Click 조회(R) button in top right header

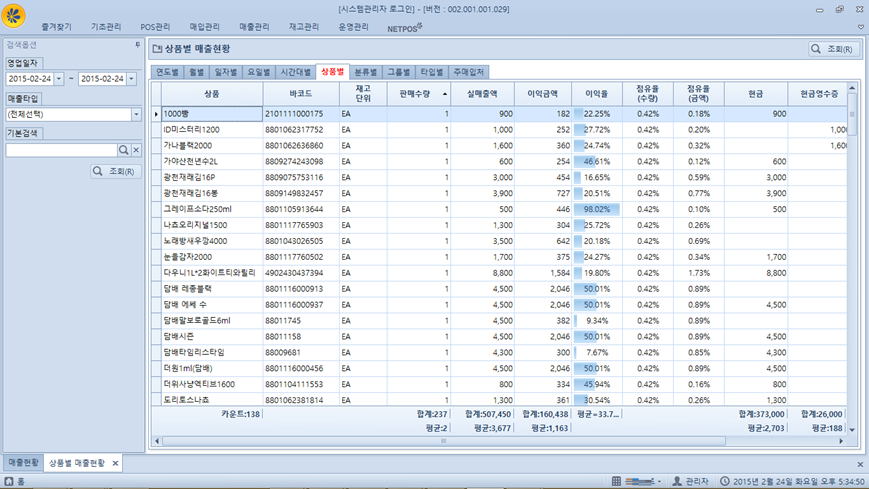(x=833, y=49)
